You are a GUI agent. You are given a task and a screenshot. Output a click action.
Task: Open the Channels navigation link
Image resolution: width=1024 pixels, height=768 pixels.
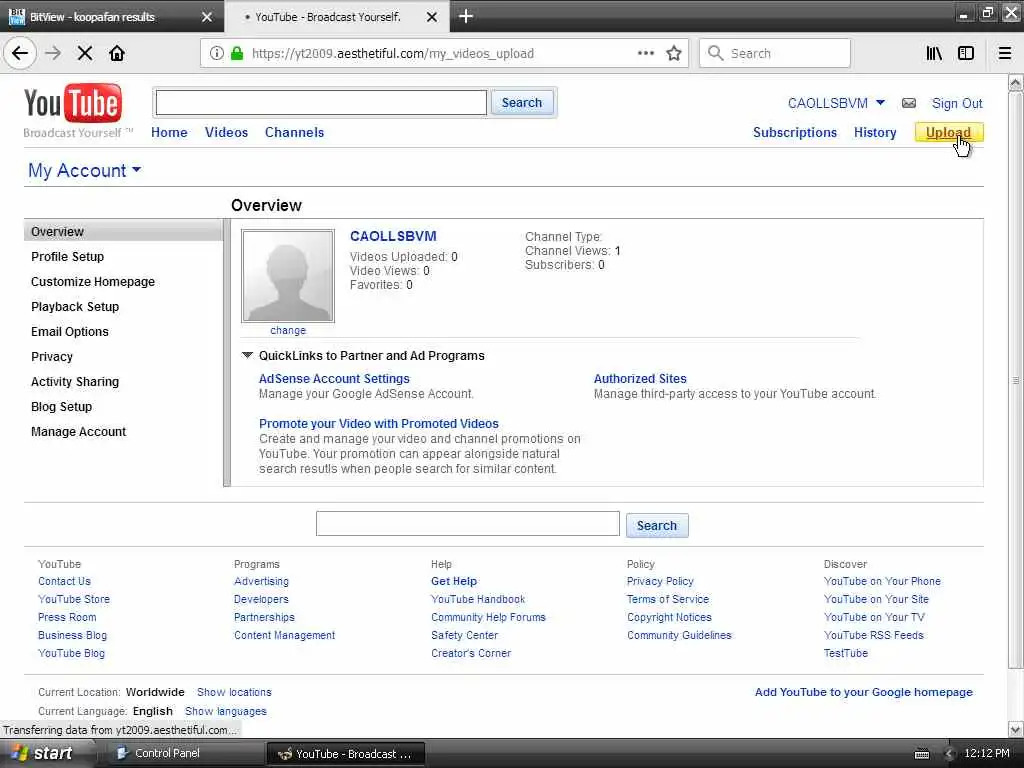point(294,133)
